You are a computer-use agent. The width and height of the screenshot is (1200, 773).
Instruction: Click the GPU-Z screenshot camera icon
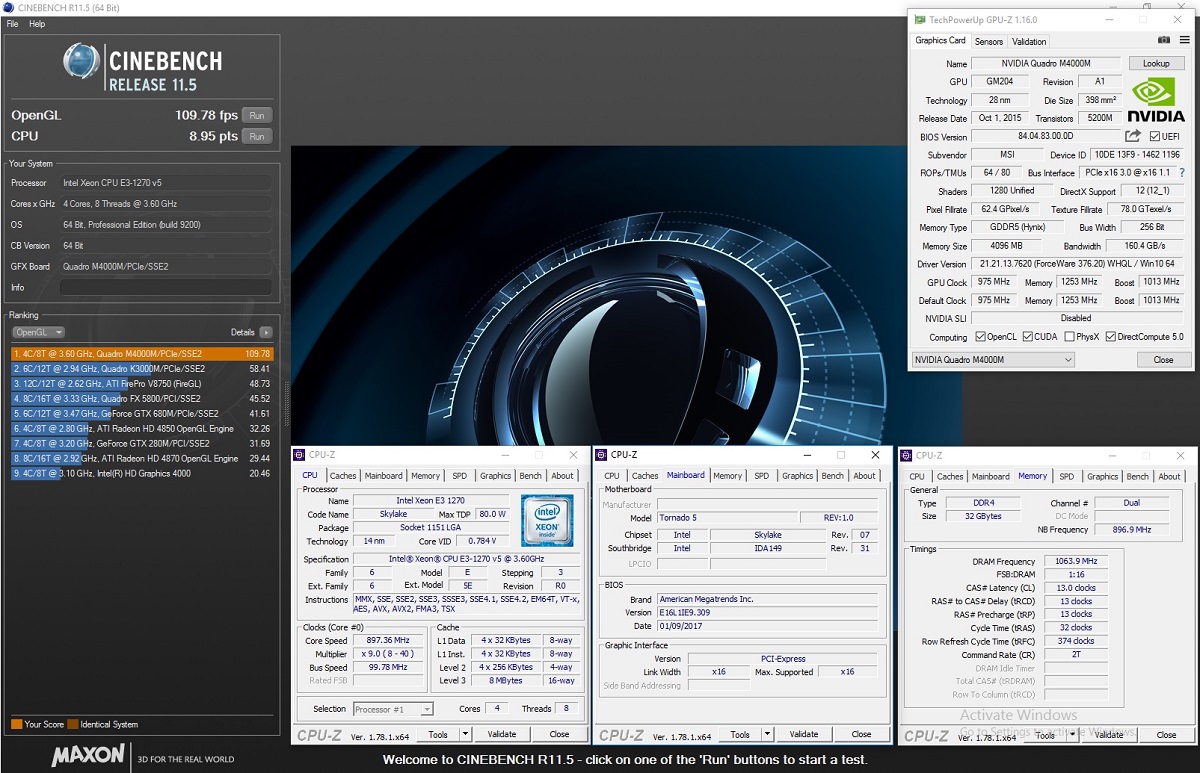1164,41
